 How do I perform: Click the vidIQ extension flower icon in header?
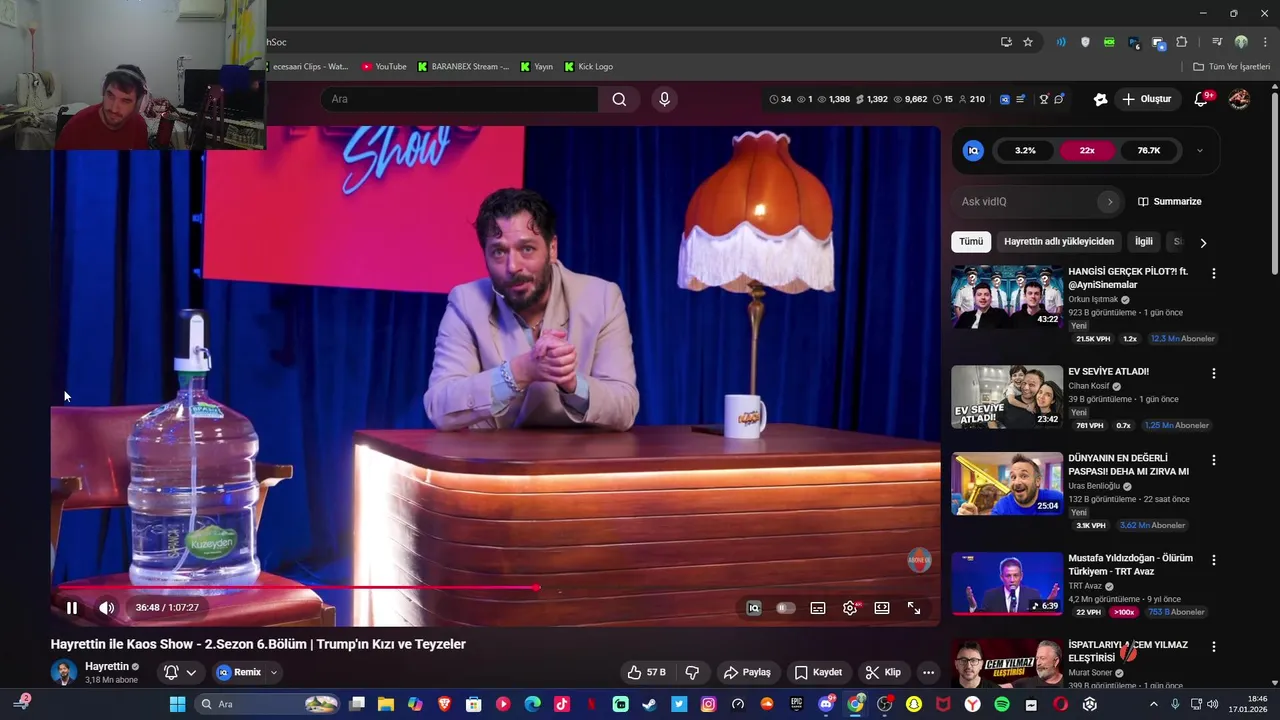(1100, 99)
